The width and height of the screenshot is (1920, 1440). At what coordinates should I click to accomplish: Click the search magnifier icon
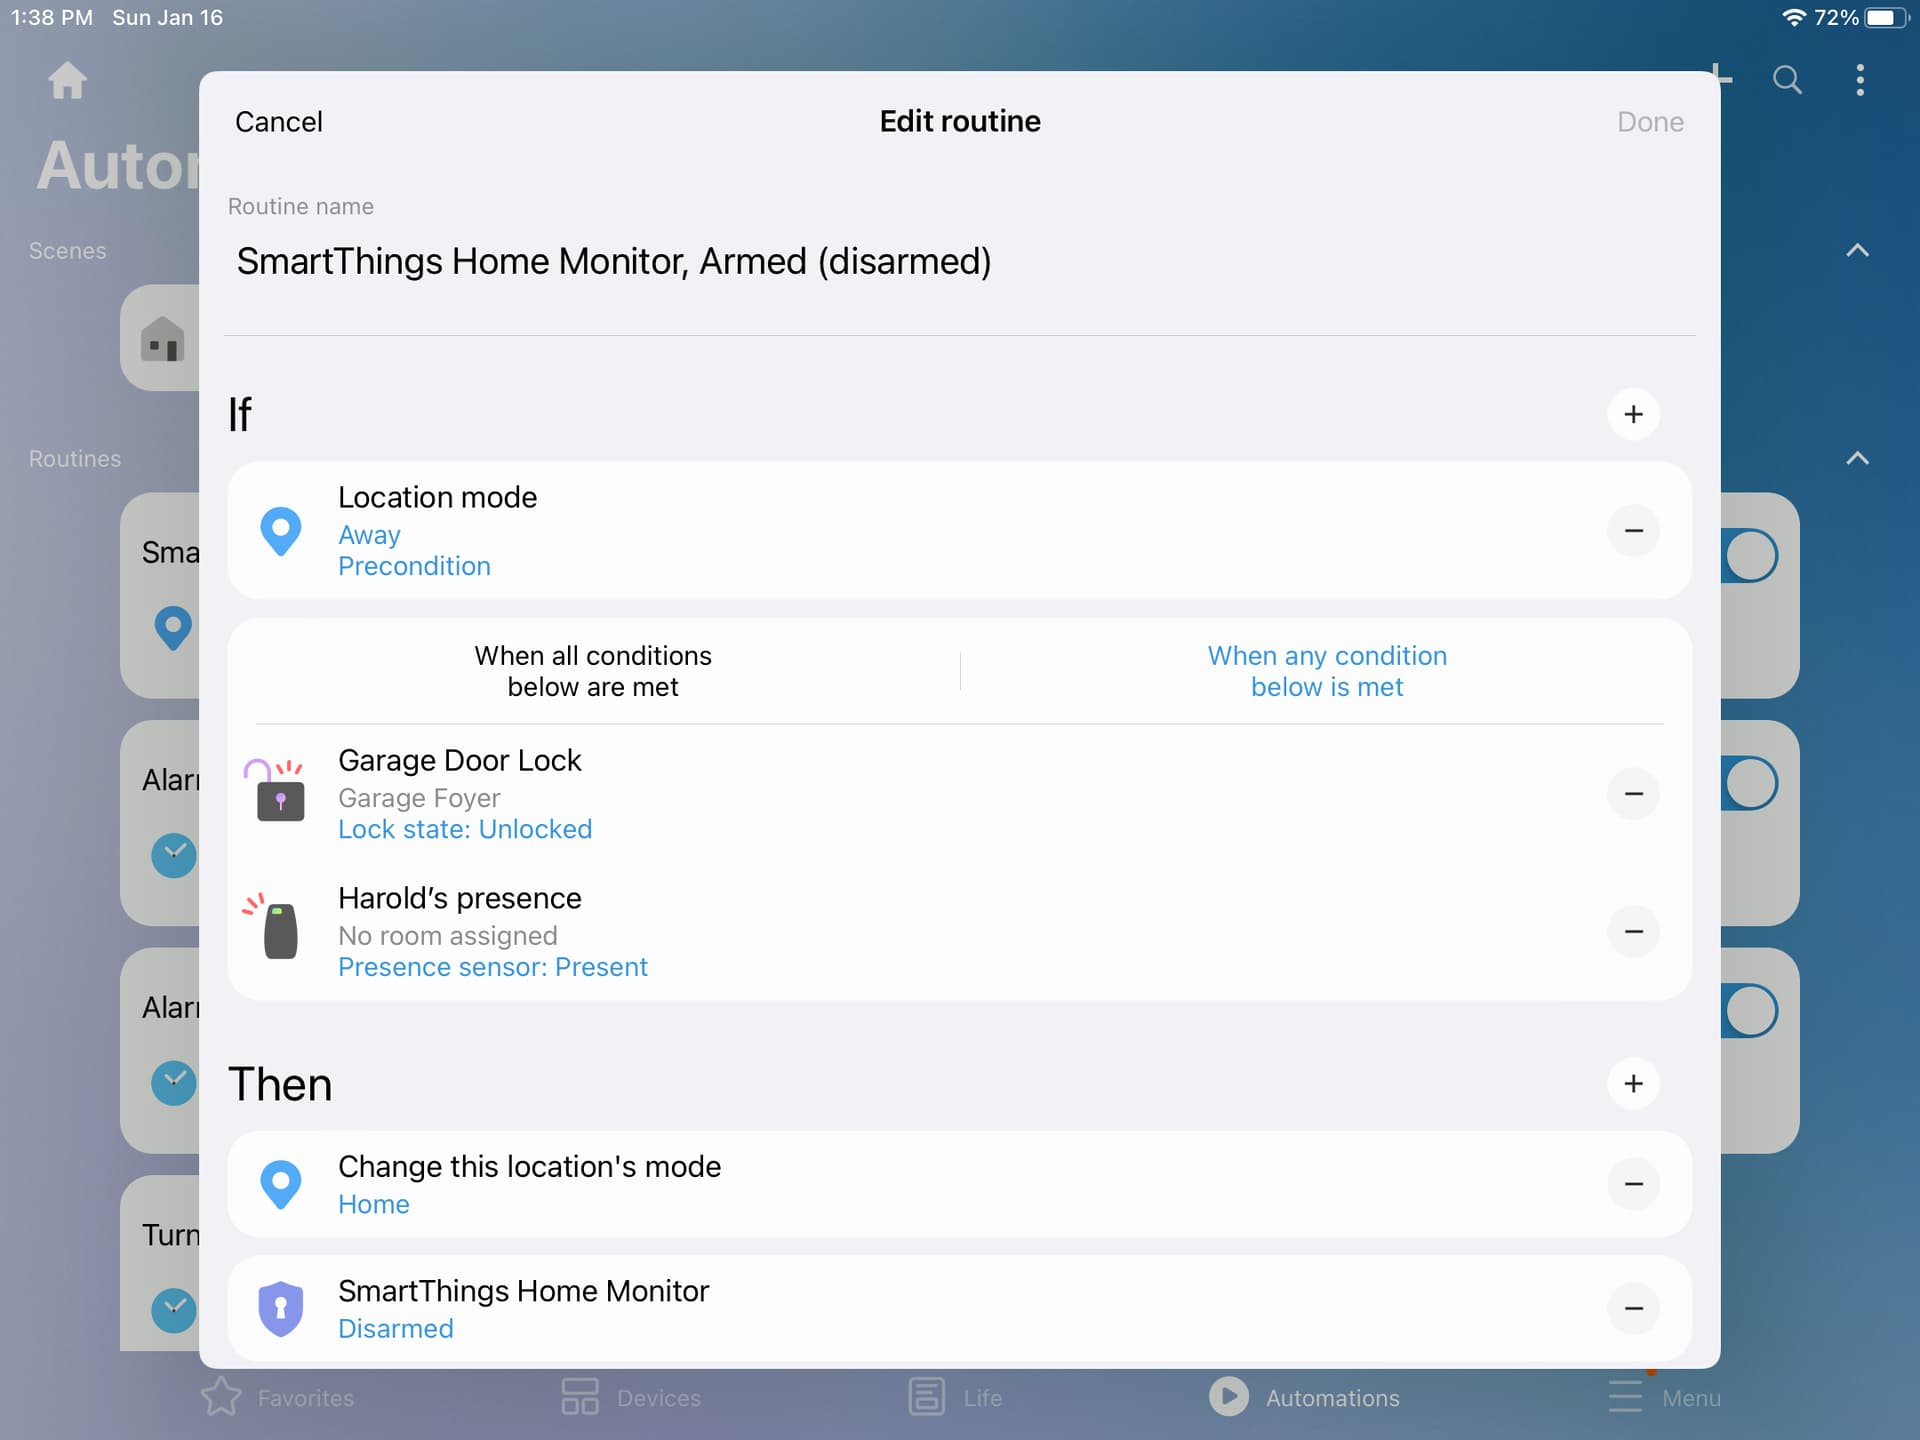point(1787,80)
